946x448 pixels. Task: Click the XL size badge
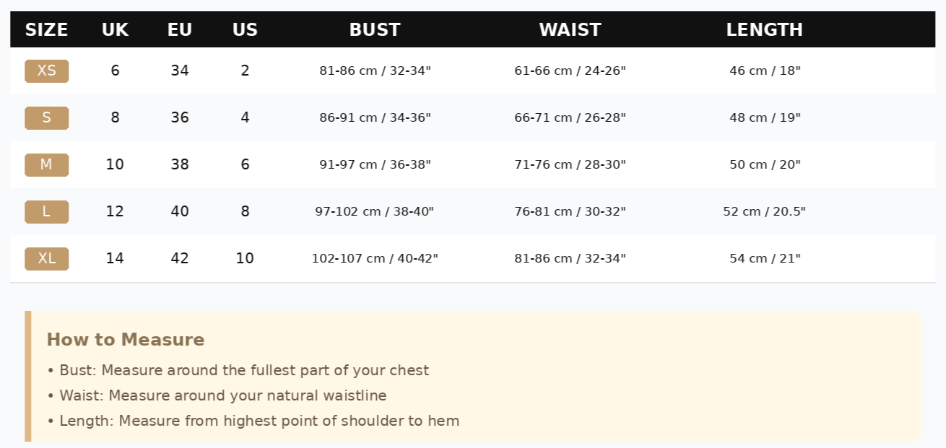click(46, 259)
